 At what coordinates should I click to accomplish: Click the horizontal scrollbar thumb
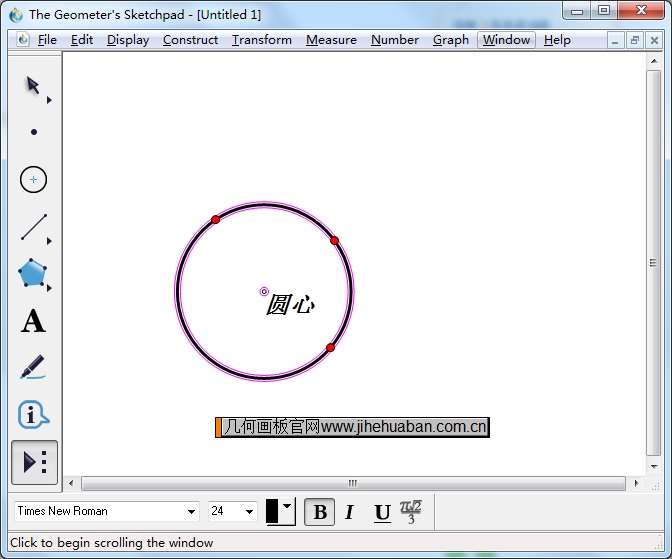point(353,484)
